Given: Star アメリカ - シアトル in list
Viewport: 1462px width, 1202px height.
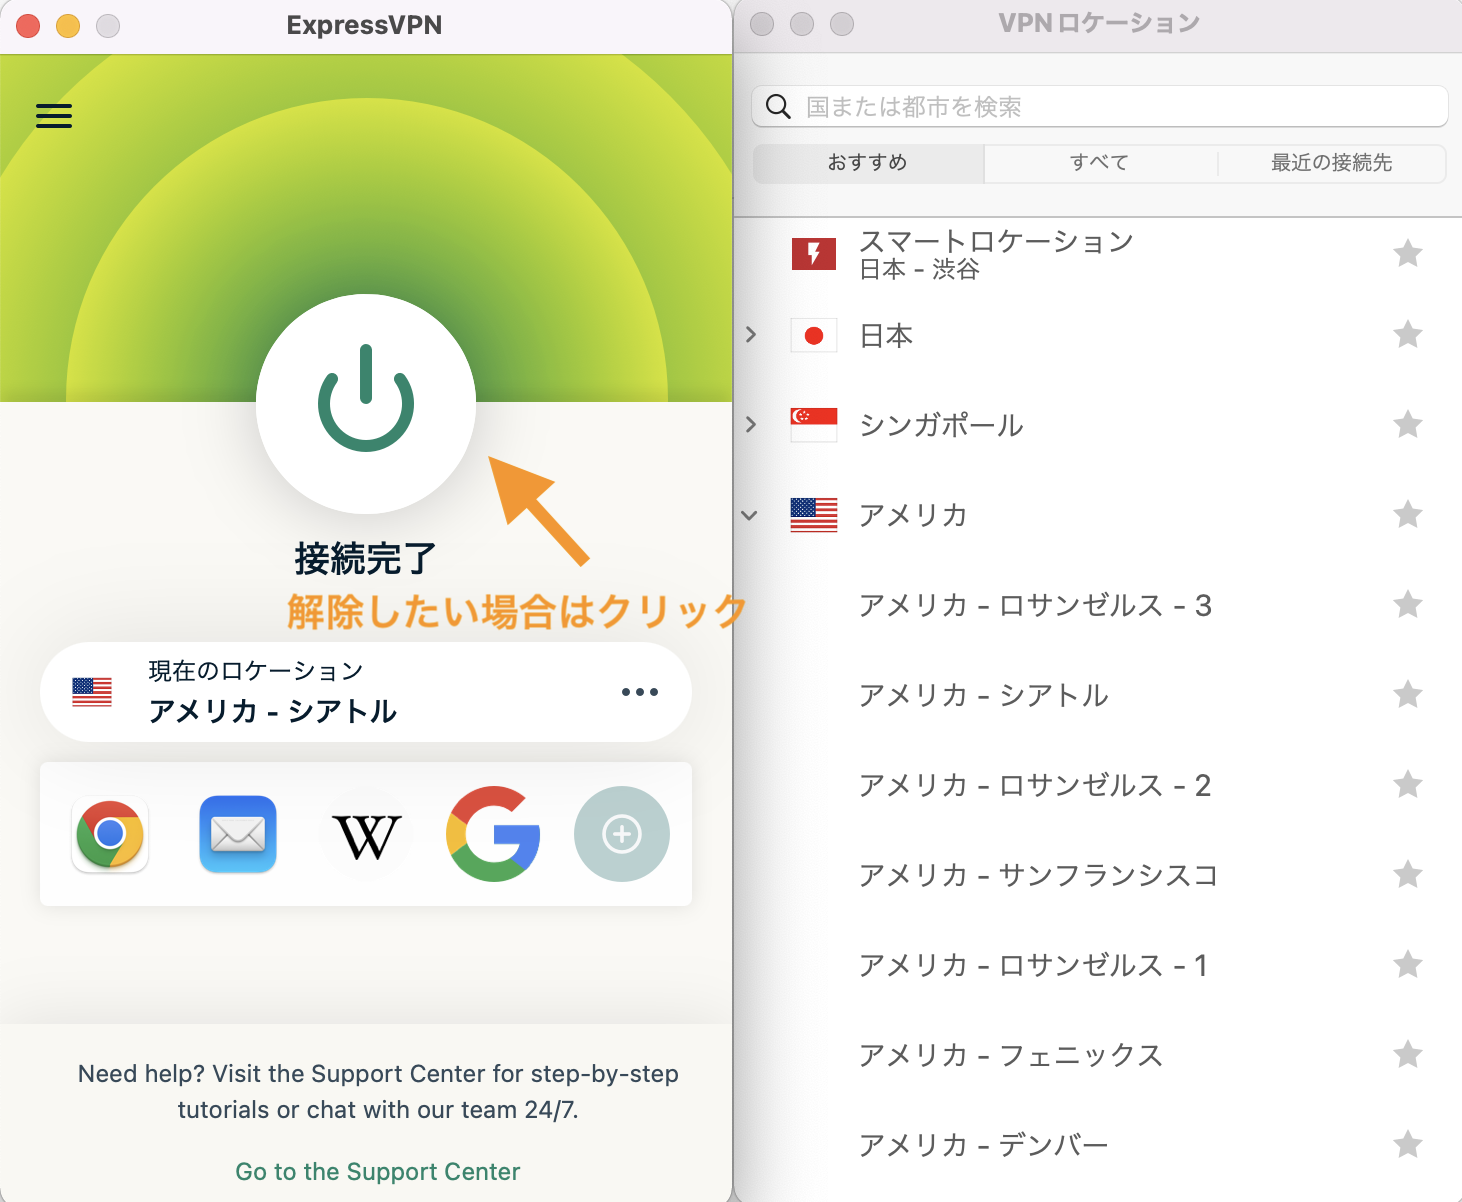Looking at the screenshot, I should tap(1408, 694).
